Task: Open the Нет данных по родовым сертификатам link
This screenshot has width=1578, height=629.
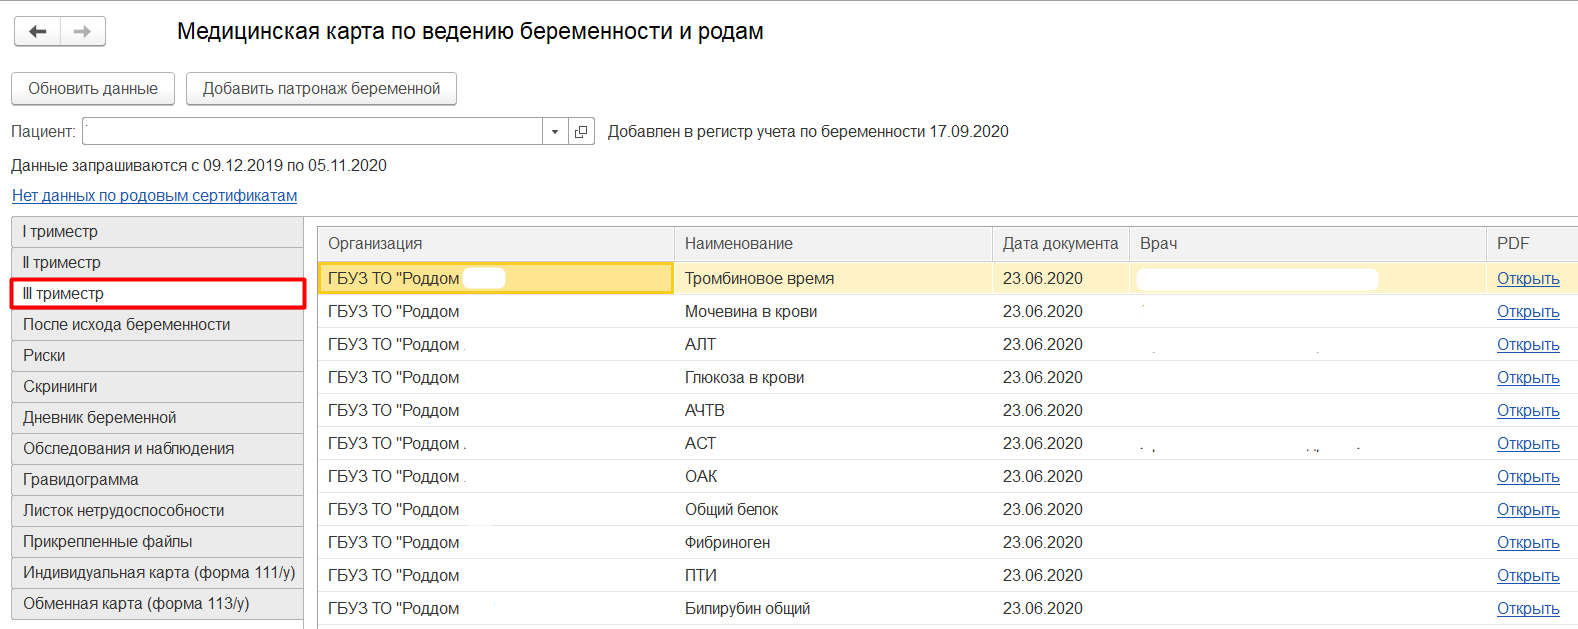Action: coord(154,196)
